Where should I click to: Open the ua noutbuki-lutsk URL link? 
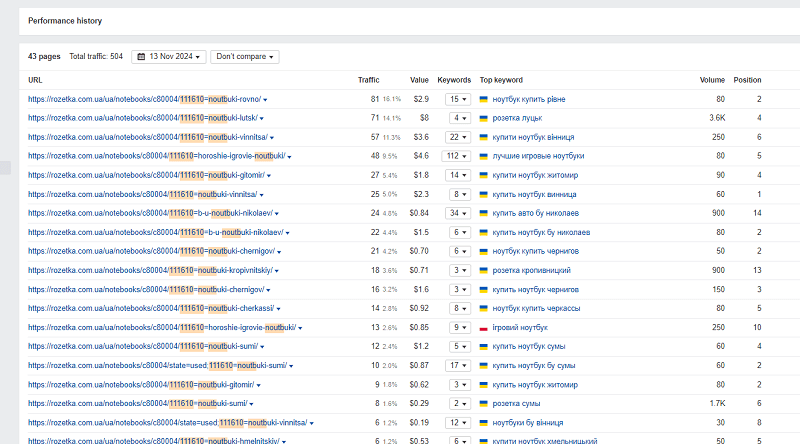[x=143, y=118]
